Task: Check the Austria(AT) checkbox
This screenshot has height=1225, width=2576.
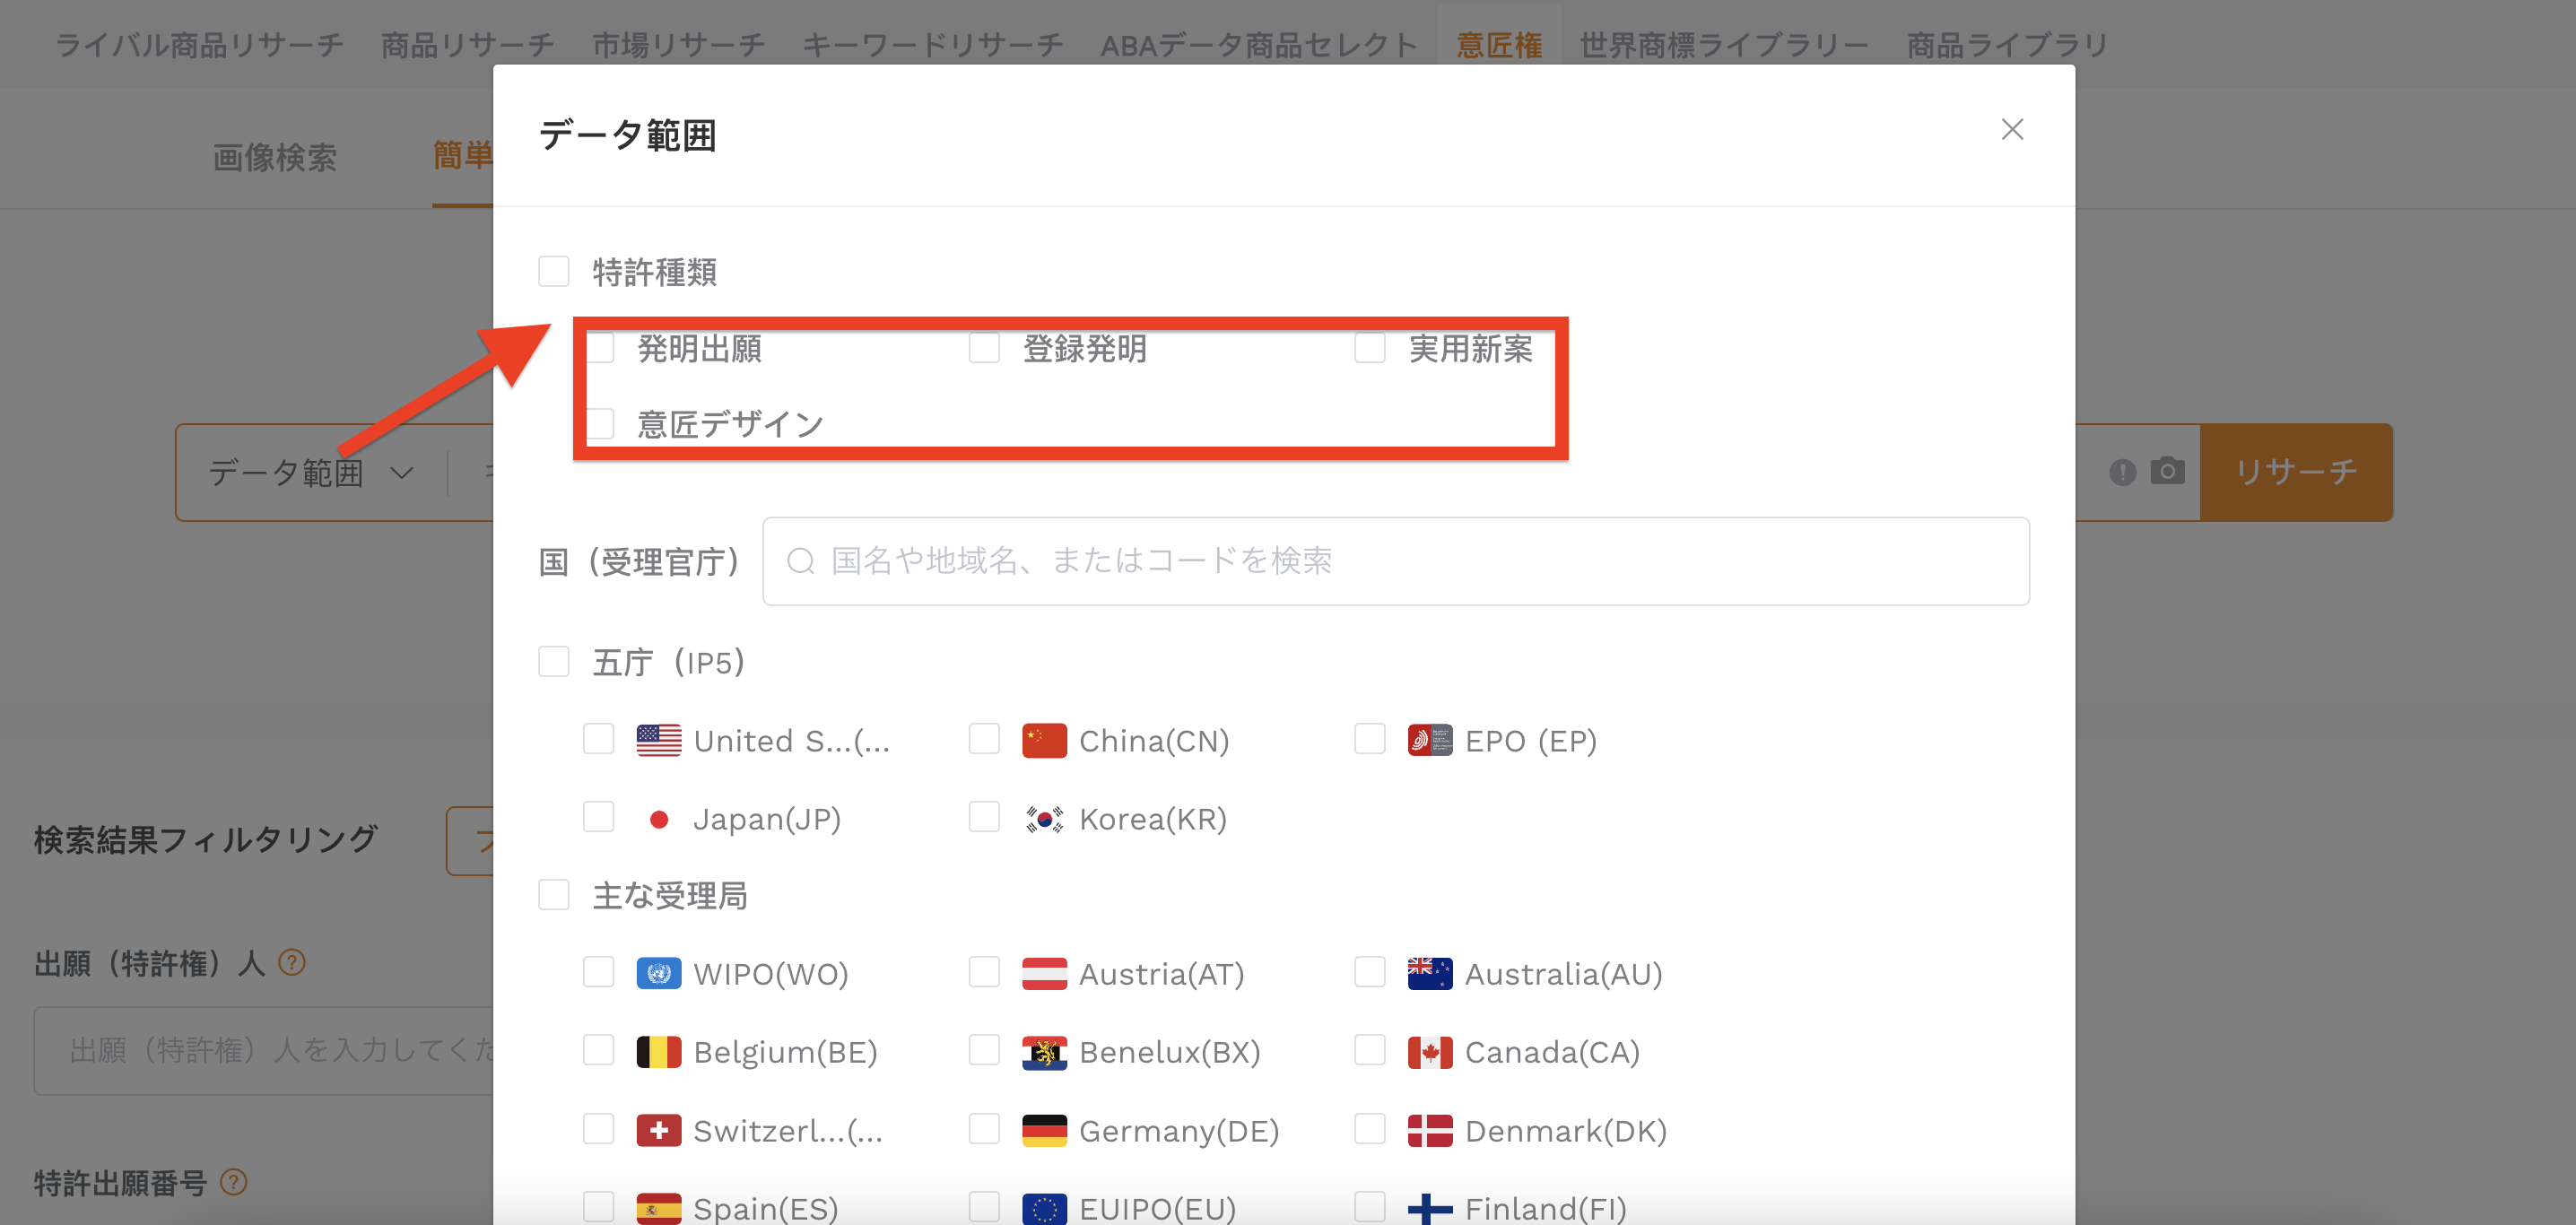Action: pyautogui.click(x=984, y=972)
